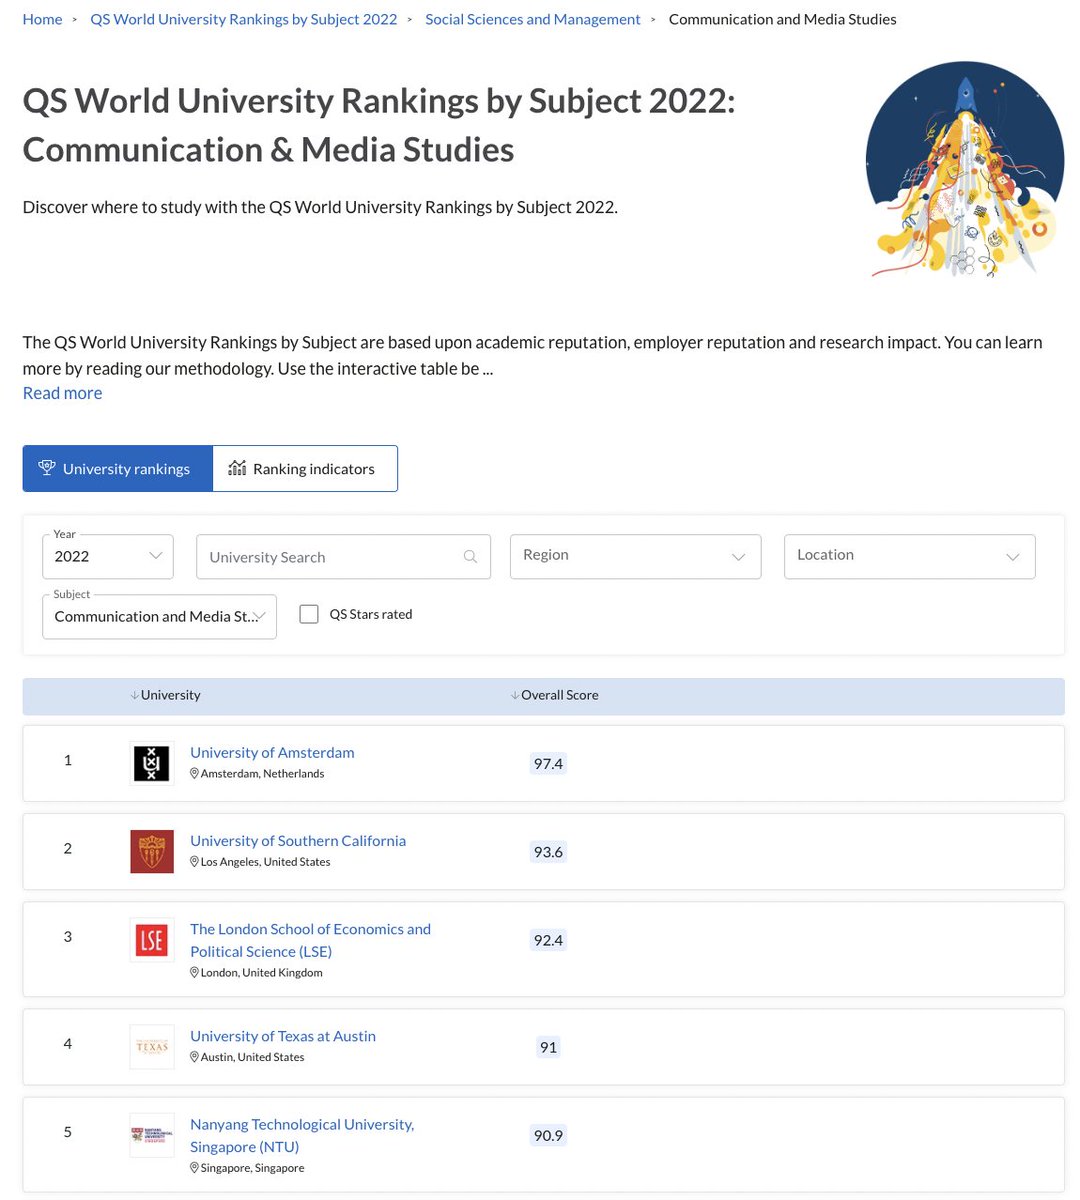Click rank number 1 in the table
This screenshot has width=1080, height=1200.
click(68, 760)
